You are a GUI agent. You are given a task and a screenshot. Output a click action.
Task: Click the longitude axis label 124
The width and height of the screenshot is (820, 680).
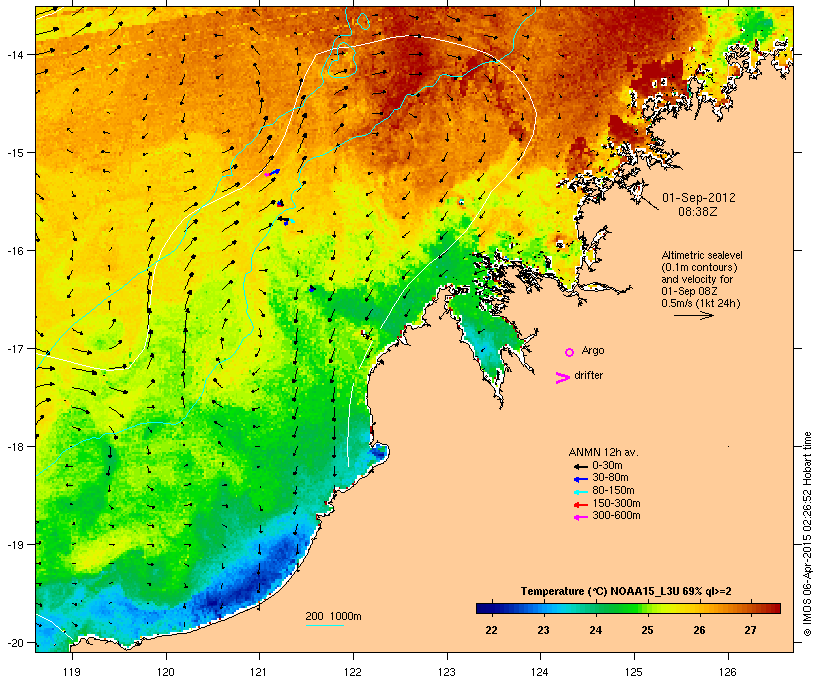[x=540, y=672]
